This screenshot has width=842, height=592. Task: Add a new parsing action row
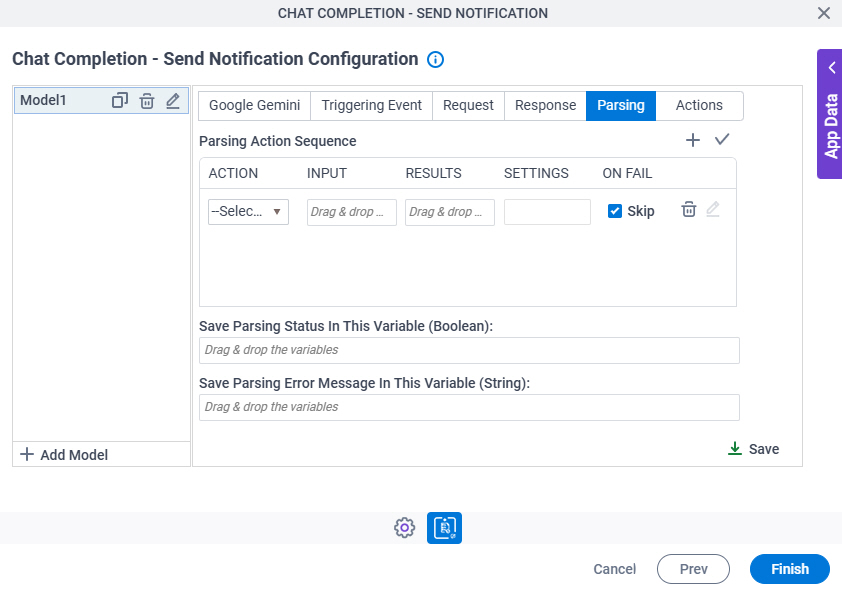tap(693, 140)
